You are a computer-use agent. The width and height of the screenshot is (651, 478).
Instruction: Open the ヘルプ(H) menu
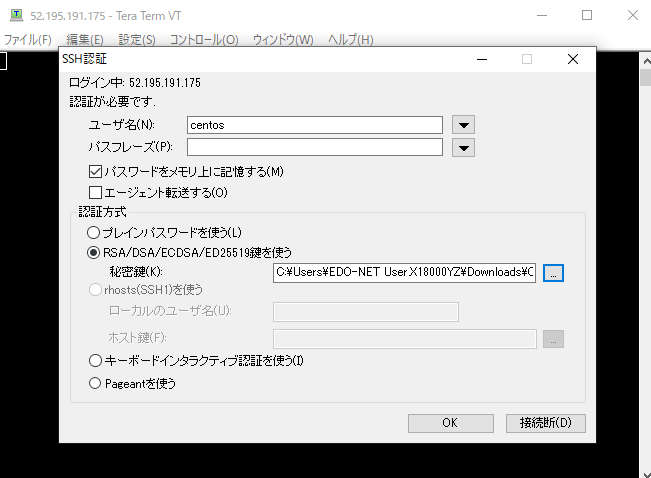point(351,40)
